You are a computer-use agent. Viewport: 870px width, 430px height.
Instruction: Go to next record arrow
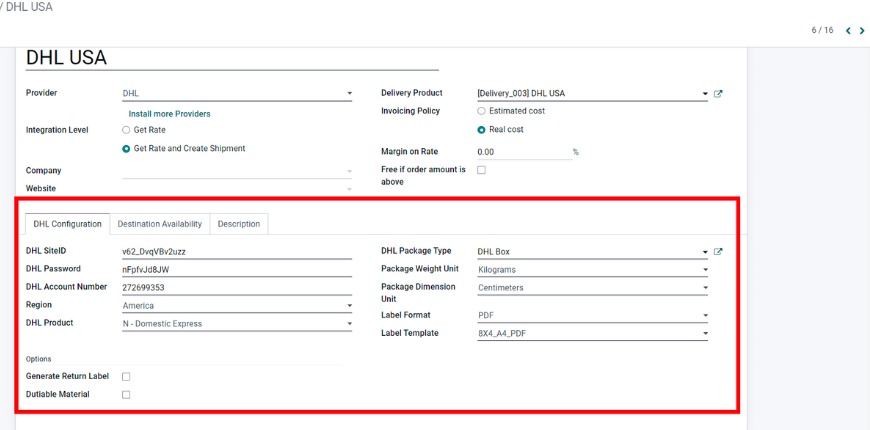click(x=862, y=31)
